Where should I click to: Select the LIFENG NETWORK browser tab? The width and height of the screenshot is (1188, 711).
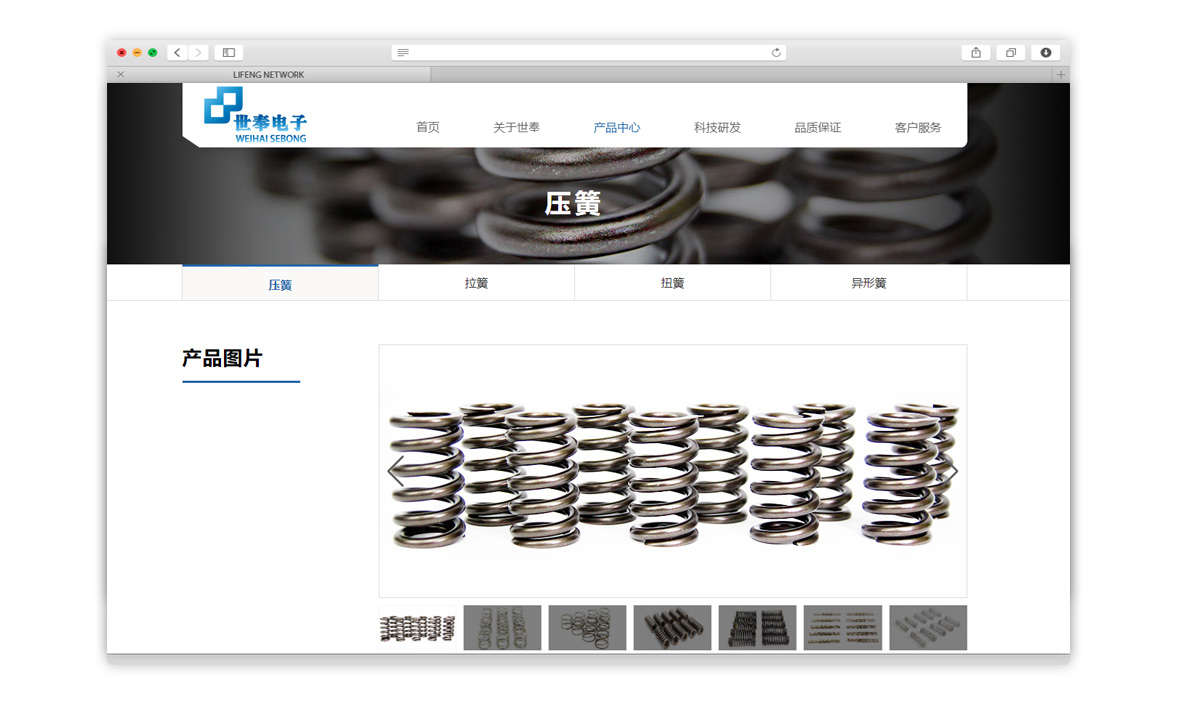tap(269, 74)
